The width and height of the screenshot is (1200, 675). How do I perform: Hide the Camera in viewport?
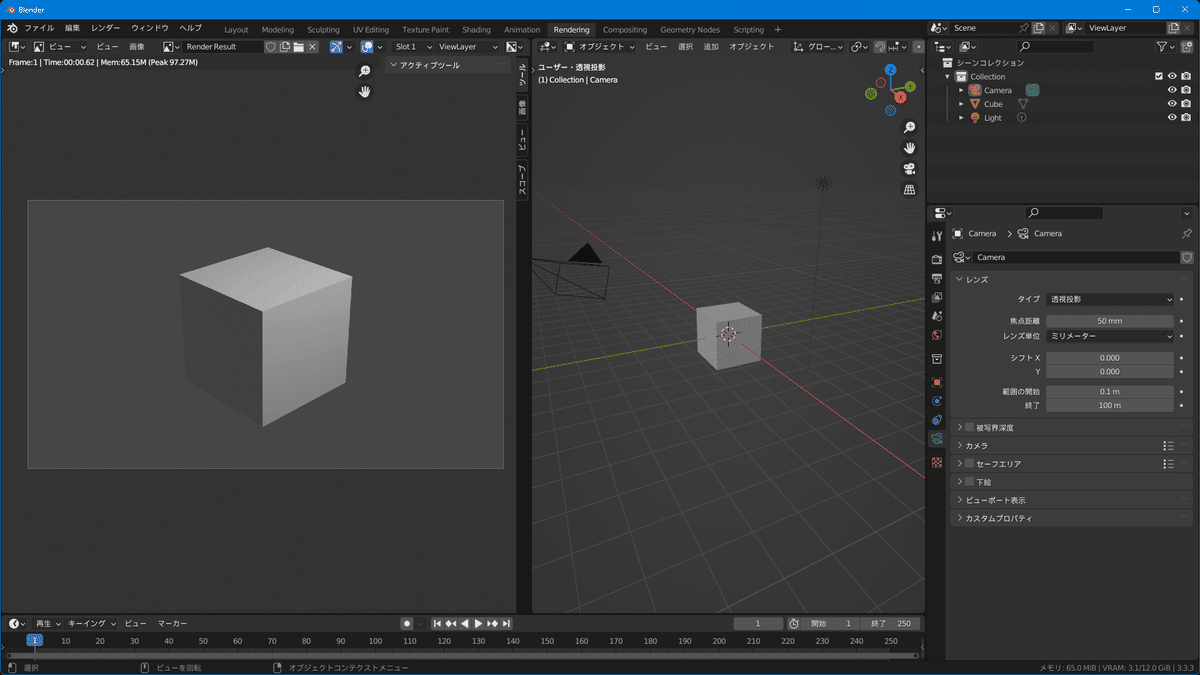pos(1172,90)
